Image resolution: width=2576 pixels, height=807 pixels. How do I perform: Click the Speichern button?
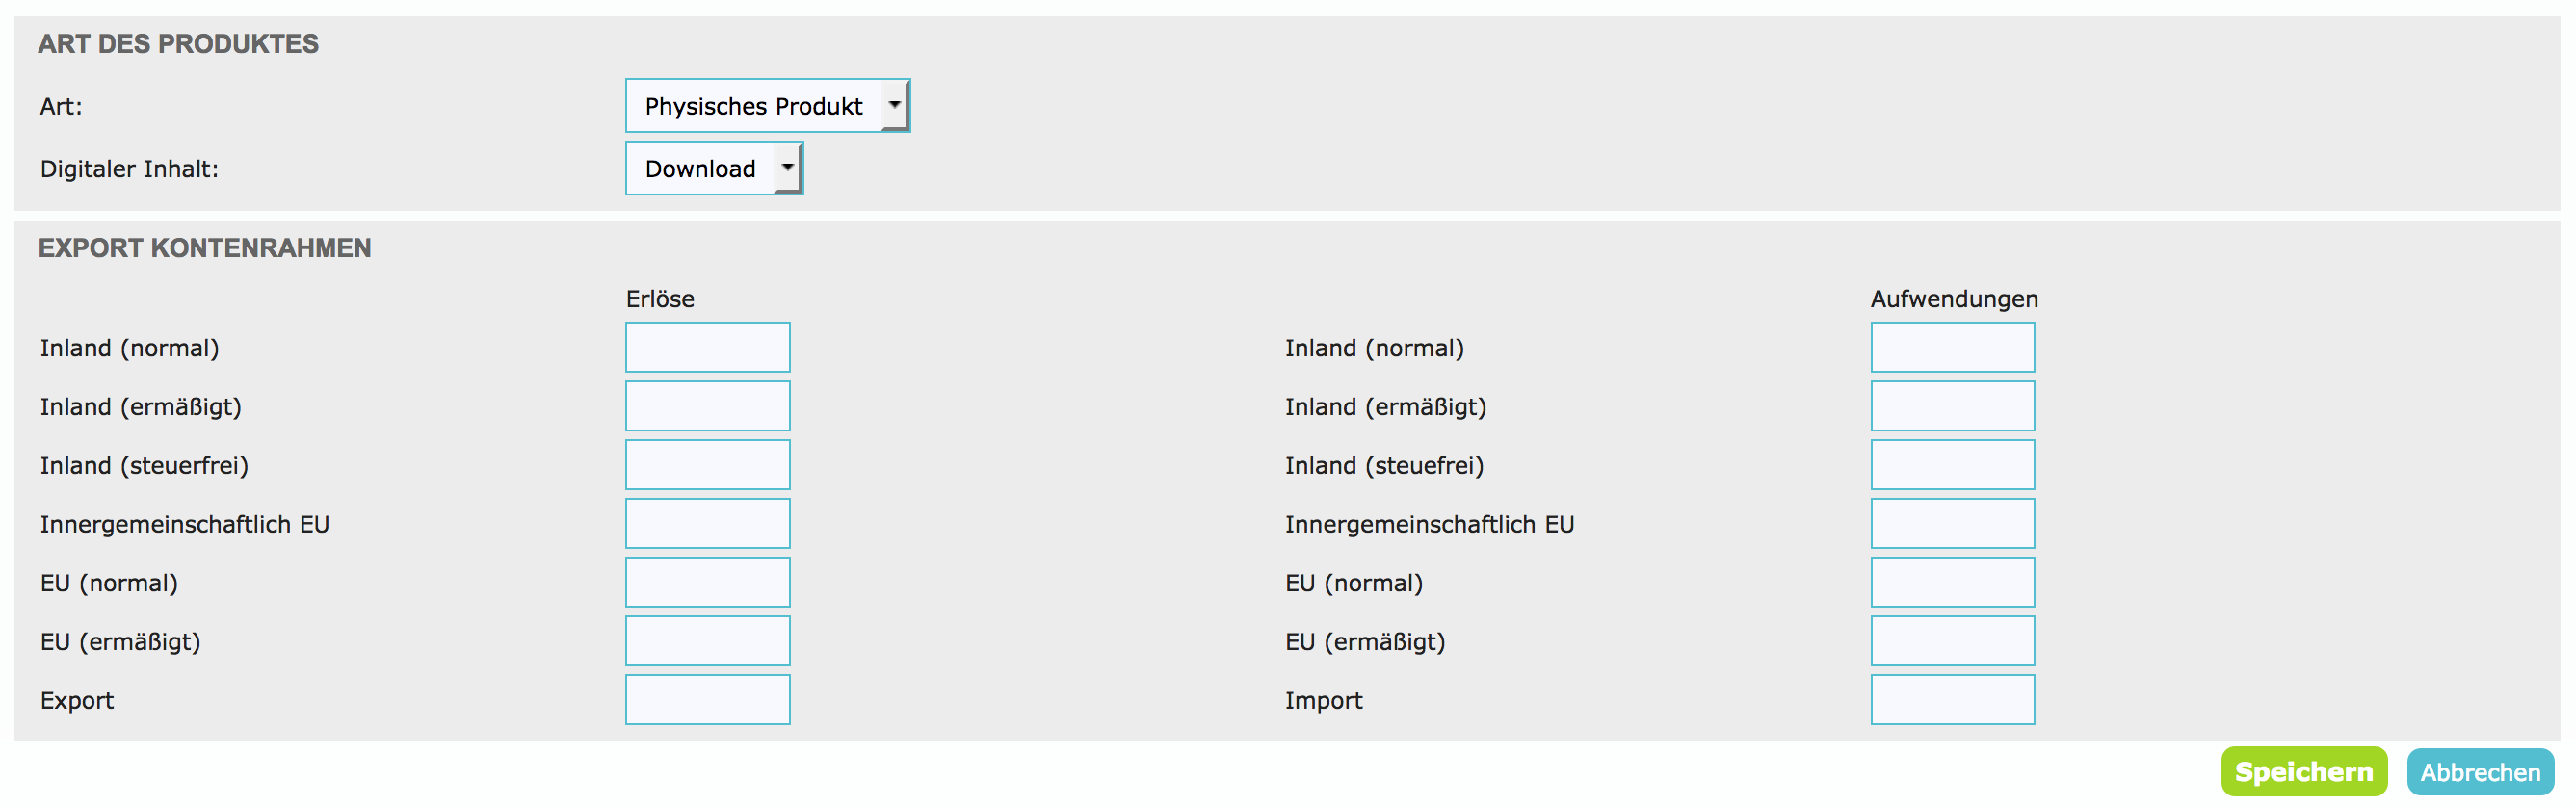pyautogui.click(x=2303, y=772)
